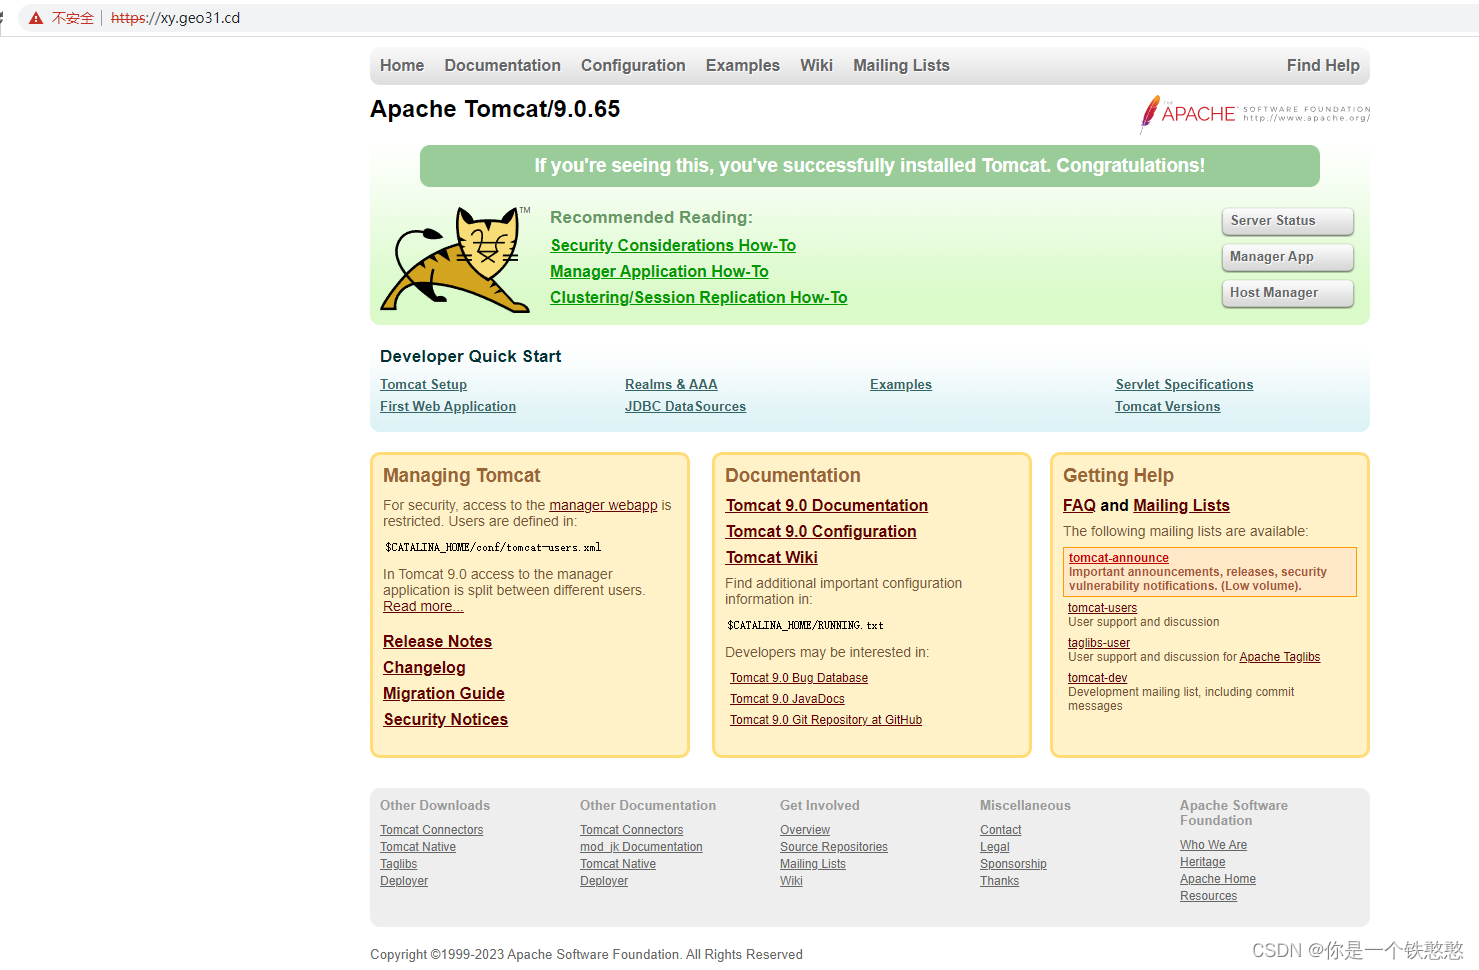Open the Who We Are link

(x=1213, y=845)
